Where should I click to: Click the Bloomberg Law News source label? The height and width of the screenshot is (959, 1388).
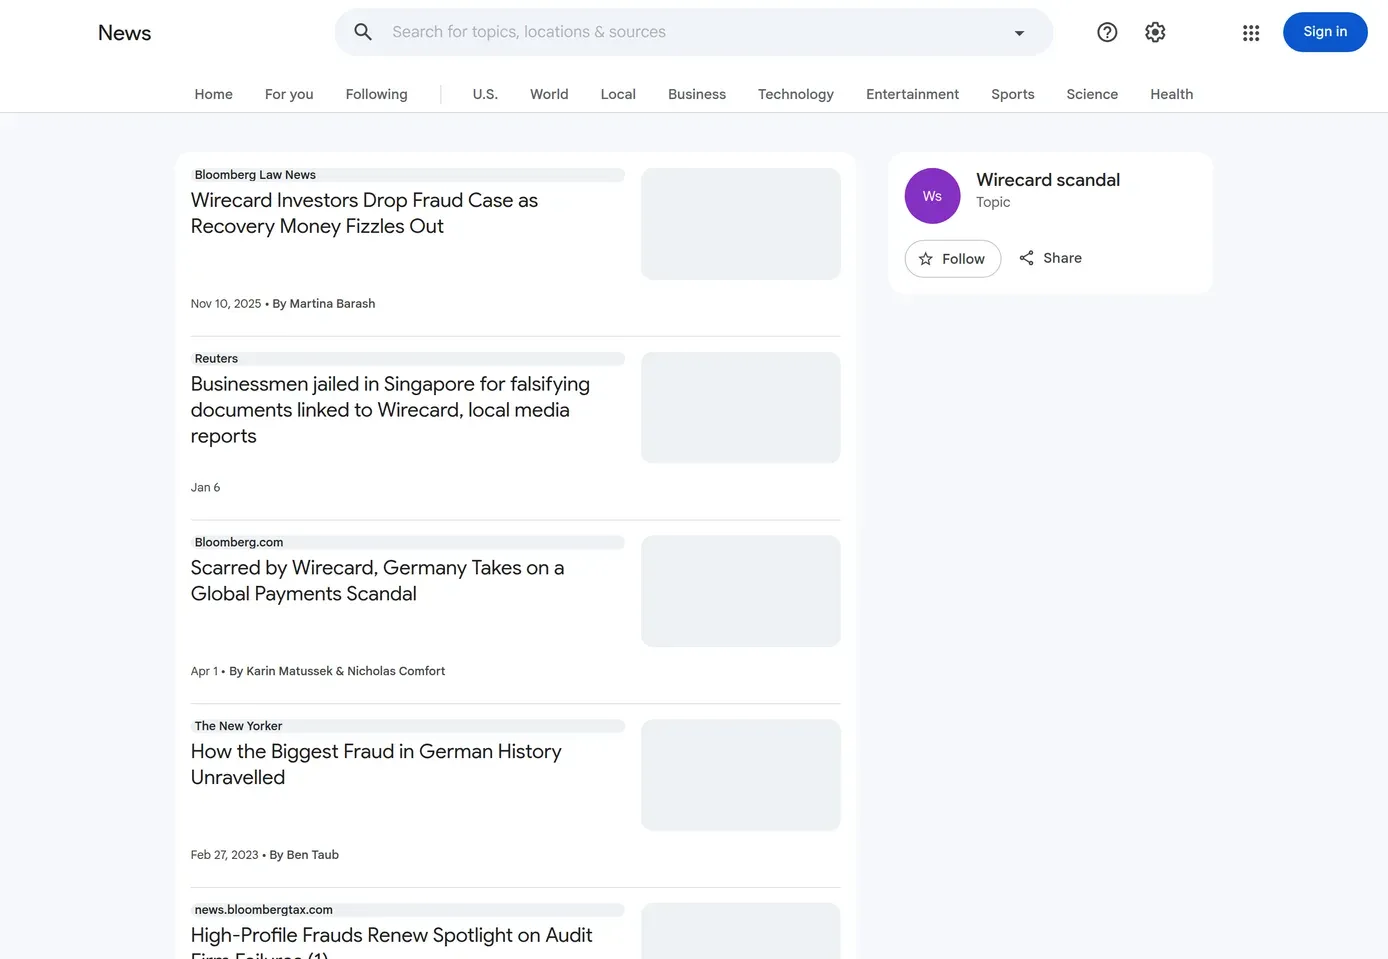255,175
